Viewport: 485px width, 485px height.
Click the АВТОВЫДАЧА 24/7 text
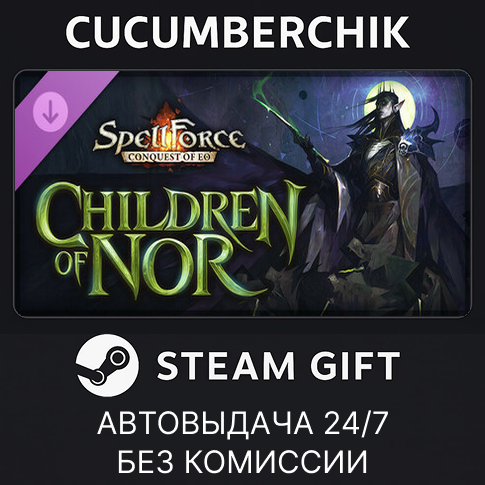(243, 423)
